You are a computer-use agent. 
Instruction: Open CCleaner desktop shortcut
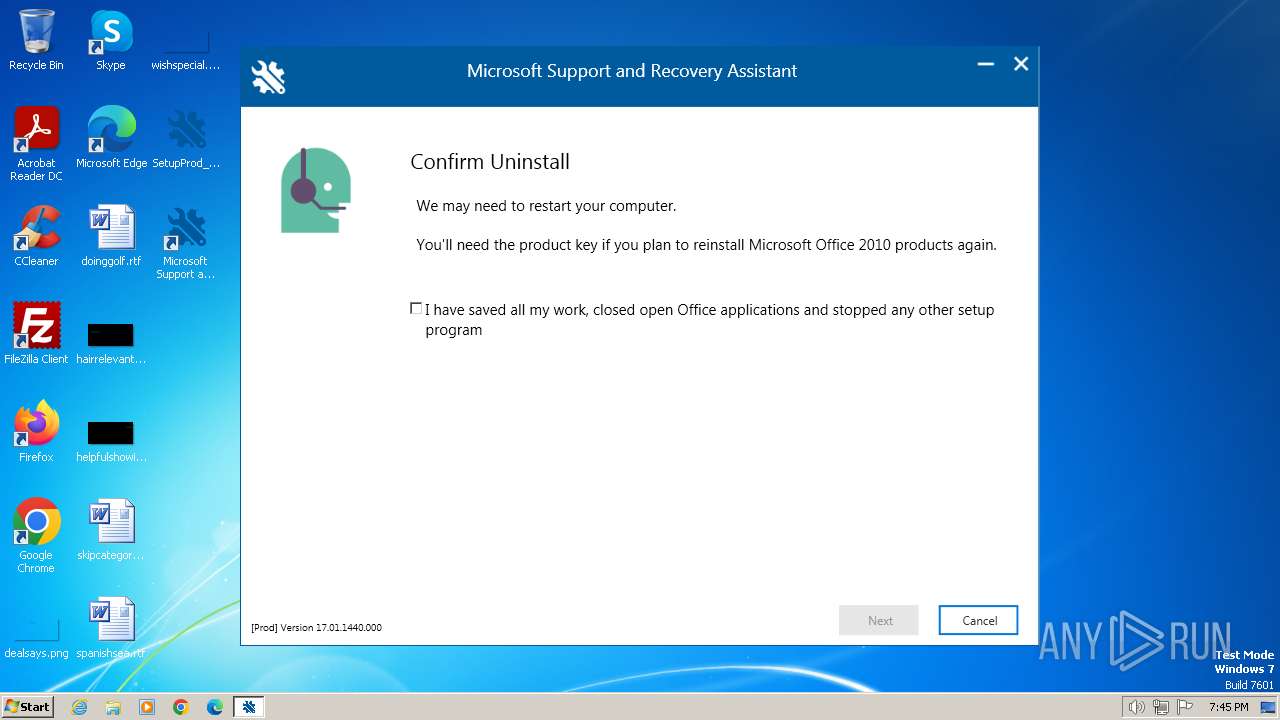coord(36,236)
